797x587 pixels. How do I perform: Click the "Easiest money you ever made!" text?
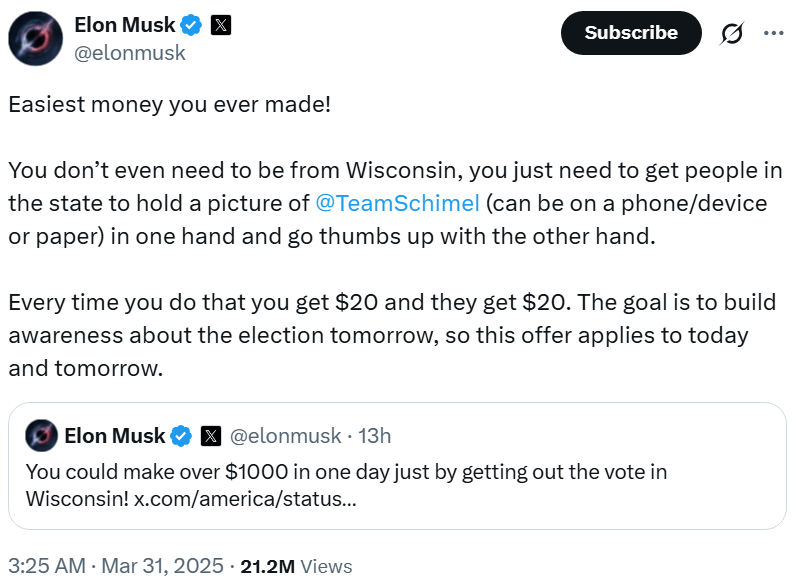point(169,105)
